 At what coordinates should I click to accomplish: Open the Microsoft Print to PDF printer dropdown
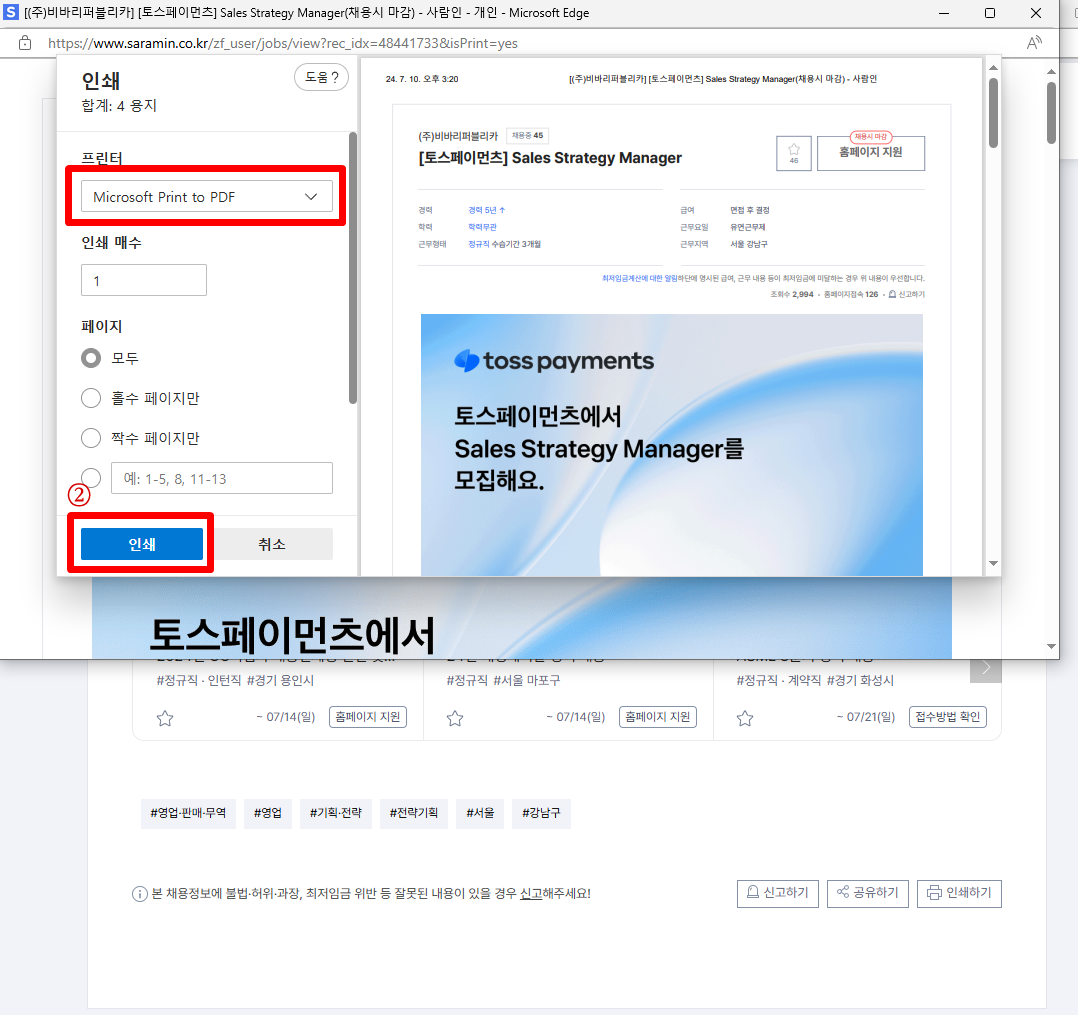206,197
